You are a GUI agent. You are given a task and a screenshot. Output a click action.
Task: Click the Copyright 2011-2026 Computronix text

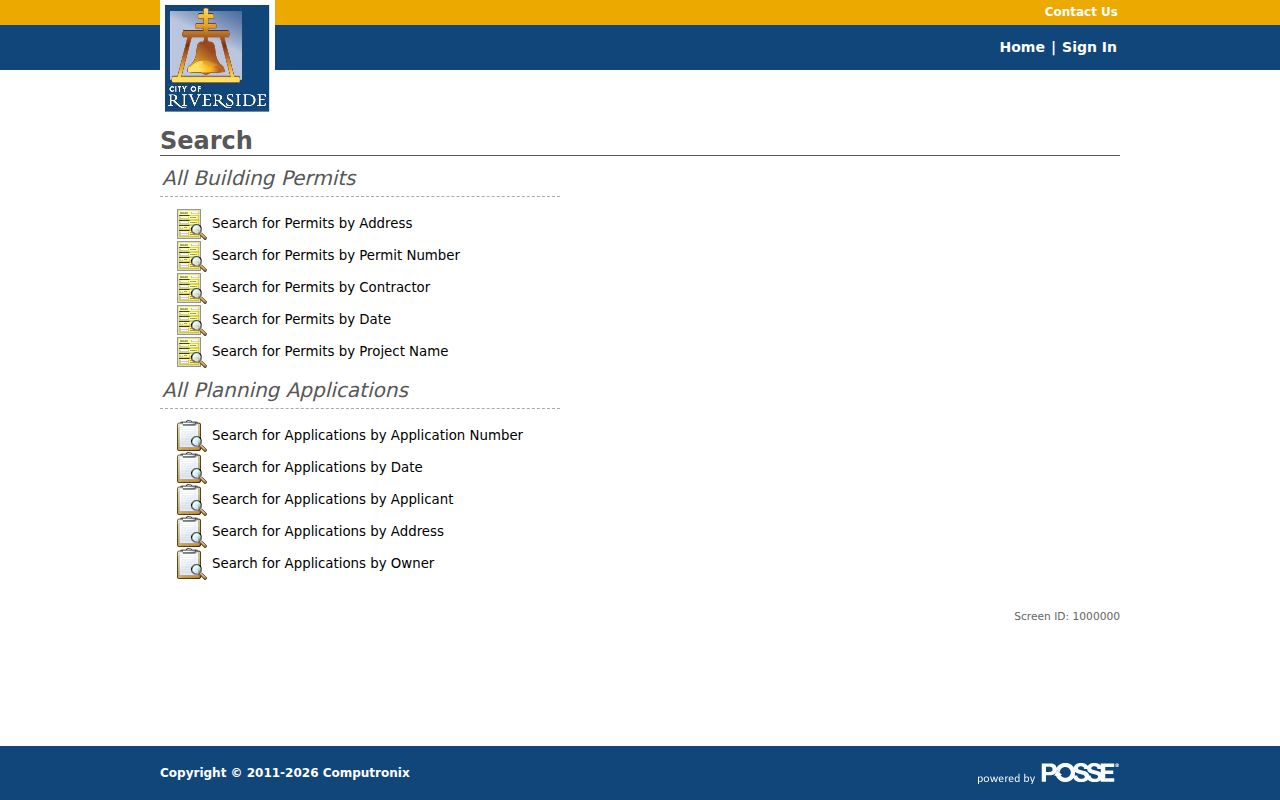(x=285, y=772)
